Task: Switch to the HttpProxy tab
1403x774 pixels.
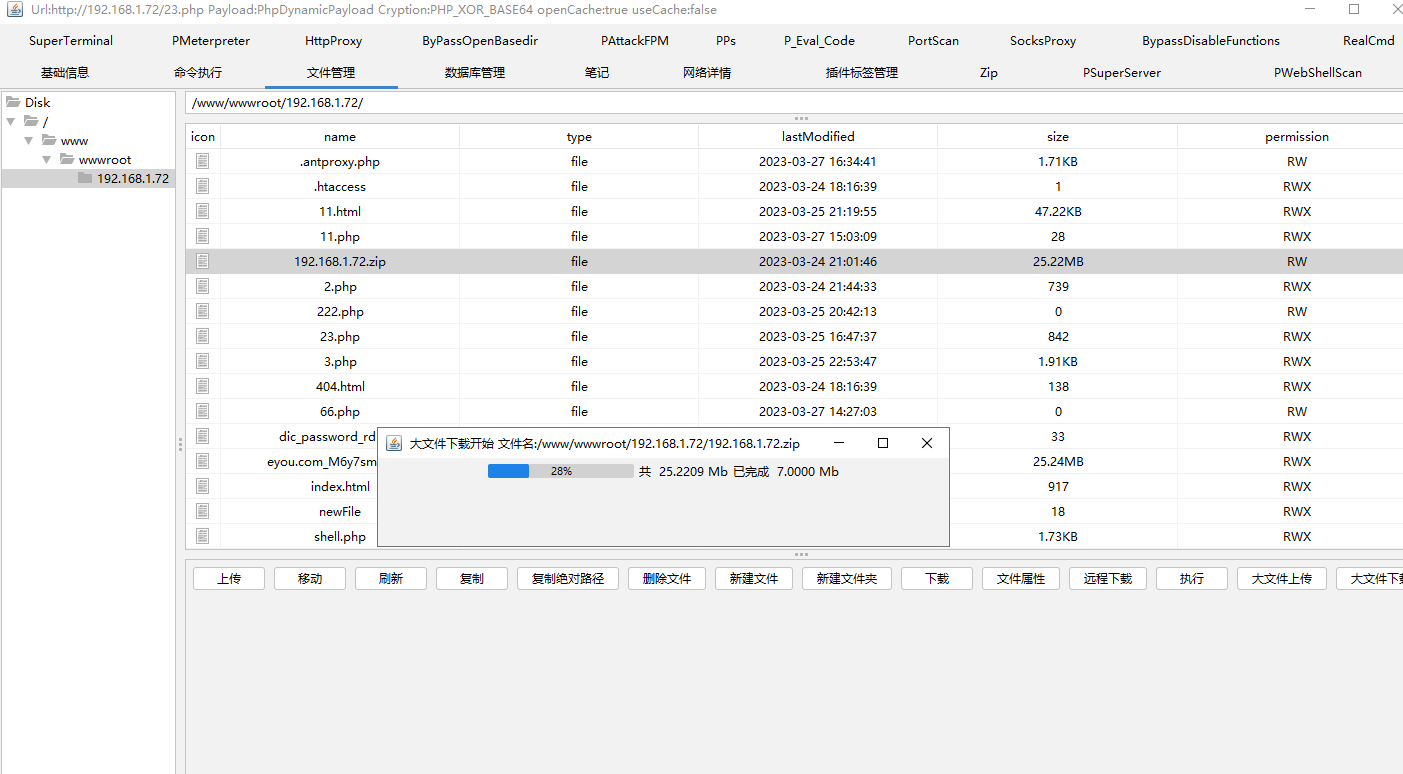Action: 334,41
